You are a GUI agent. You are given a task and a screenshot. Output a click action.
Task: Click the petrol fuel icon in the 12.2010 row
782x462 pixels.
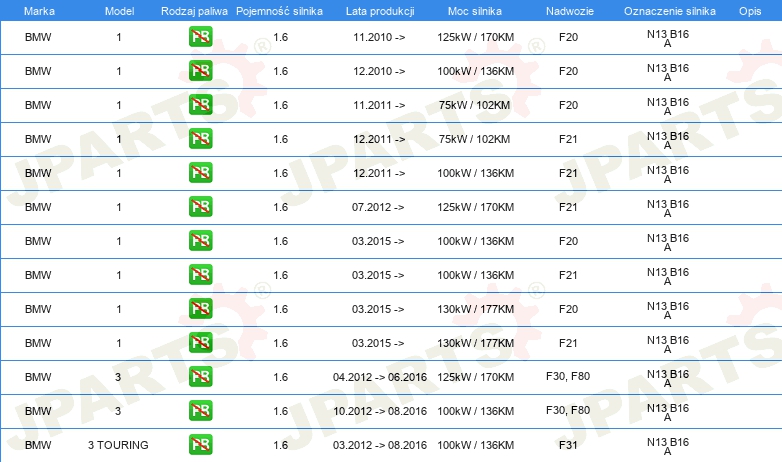tap(200, 70)
